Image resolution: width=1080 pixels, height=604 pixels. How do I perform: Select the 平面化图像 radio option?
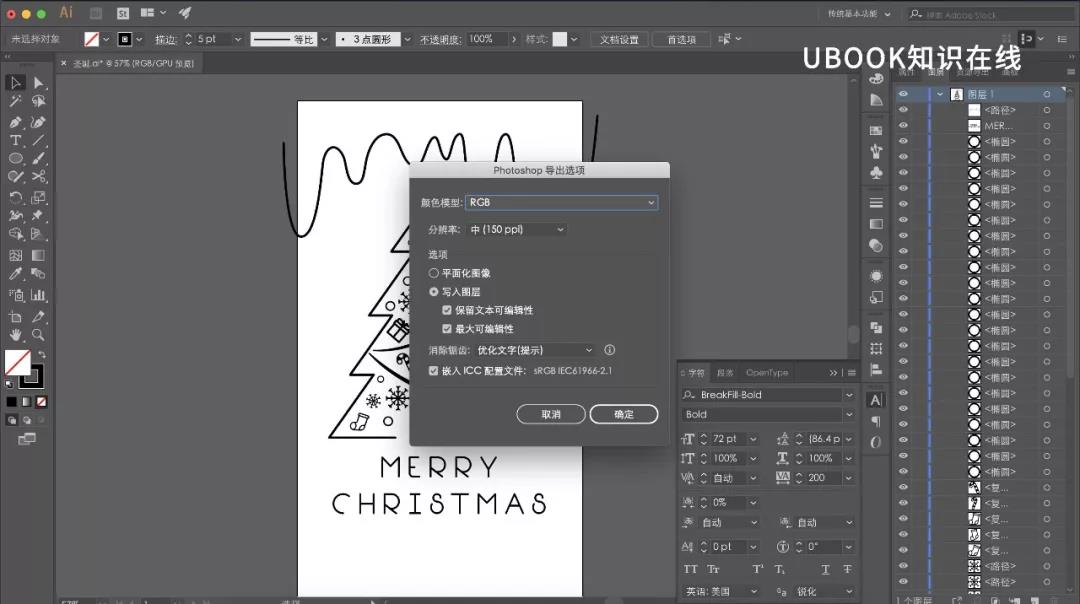coord(433,273)
